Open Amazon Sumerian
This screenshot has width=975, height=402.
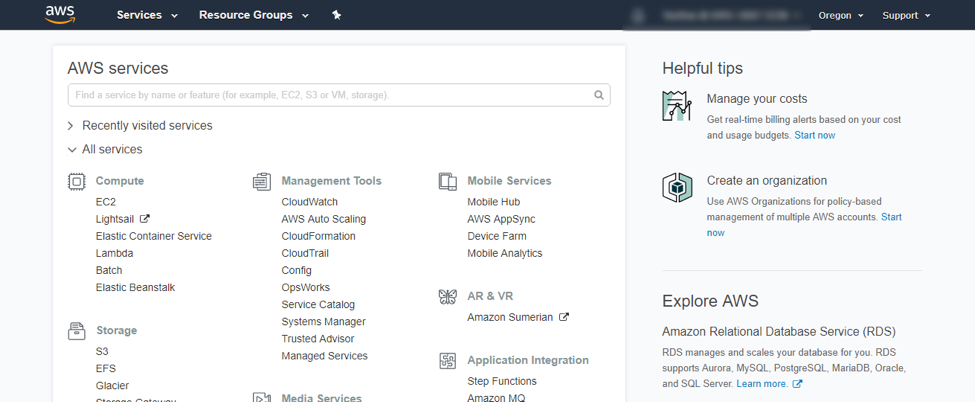click(x=510, y=317)
